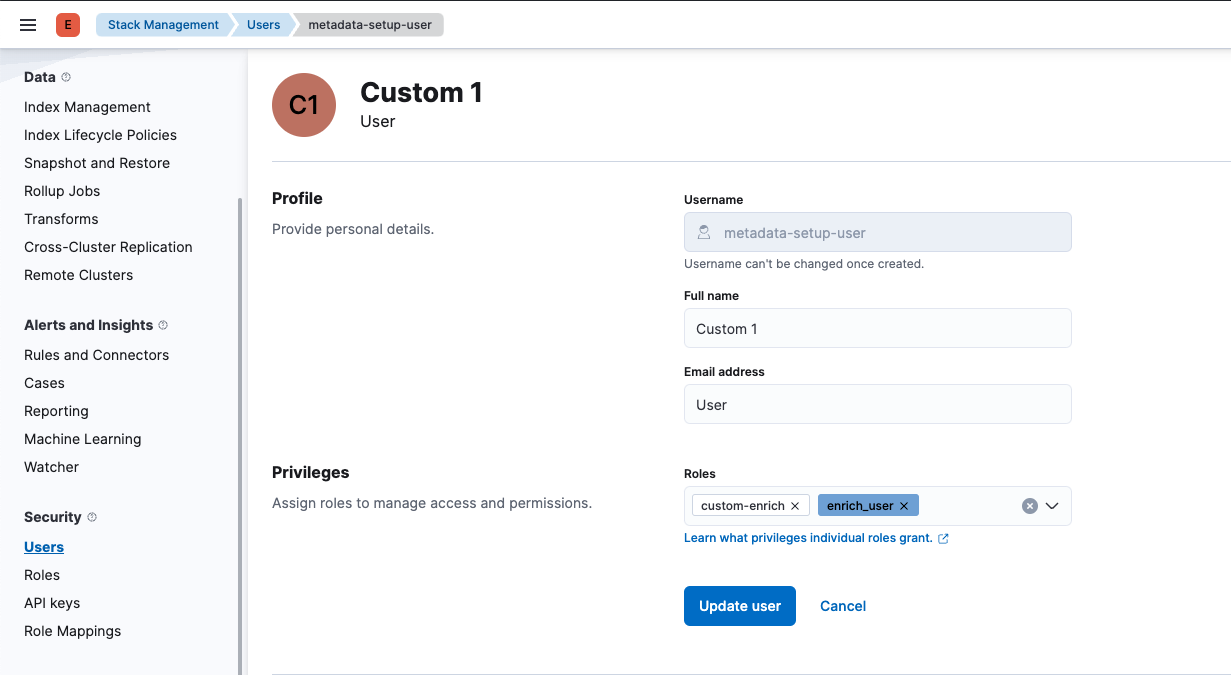Click the Profile section heading
The height and width of the screenshot is (675, 1231).
click(x=297, y=198)
